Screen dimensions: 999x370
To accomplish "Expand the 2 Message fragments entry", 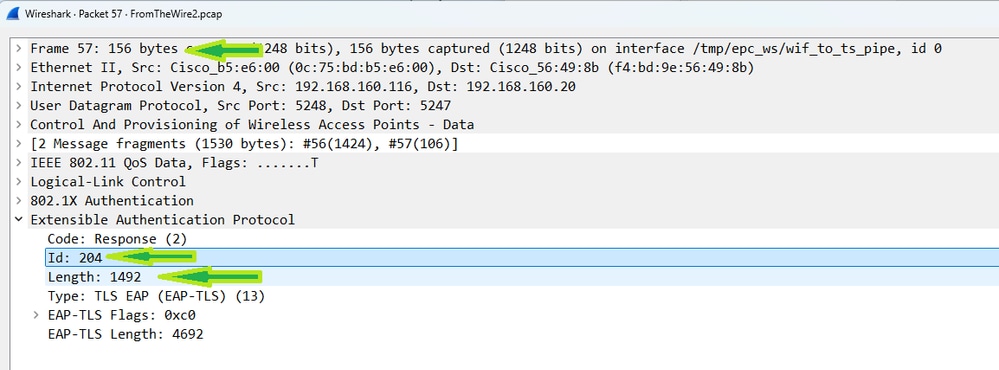I will coord(20,144).
